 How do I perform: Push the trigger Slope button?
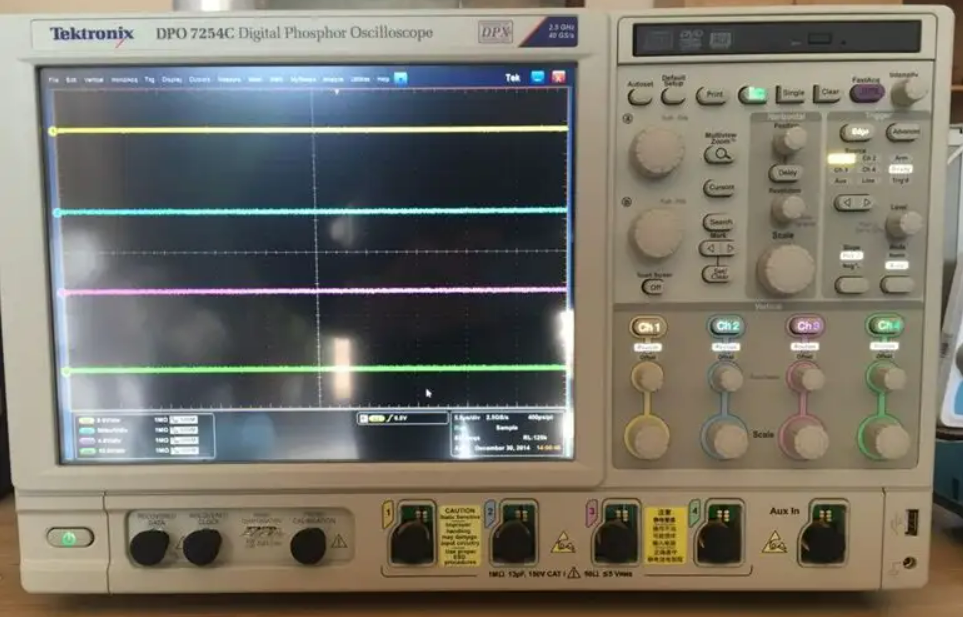point(851,285)
